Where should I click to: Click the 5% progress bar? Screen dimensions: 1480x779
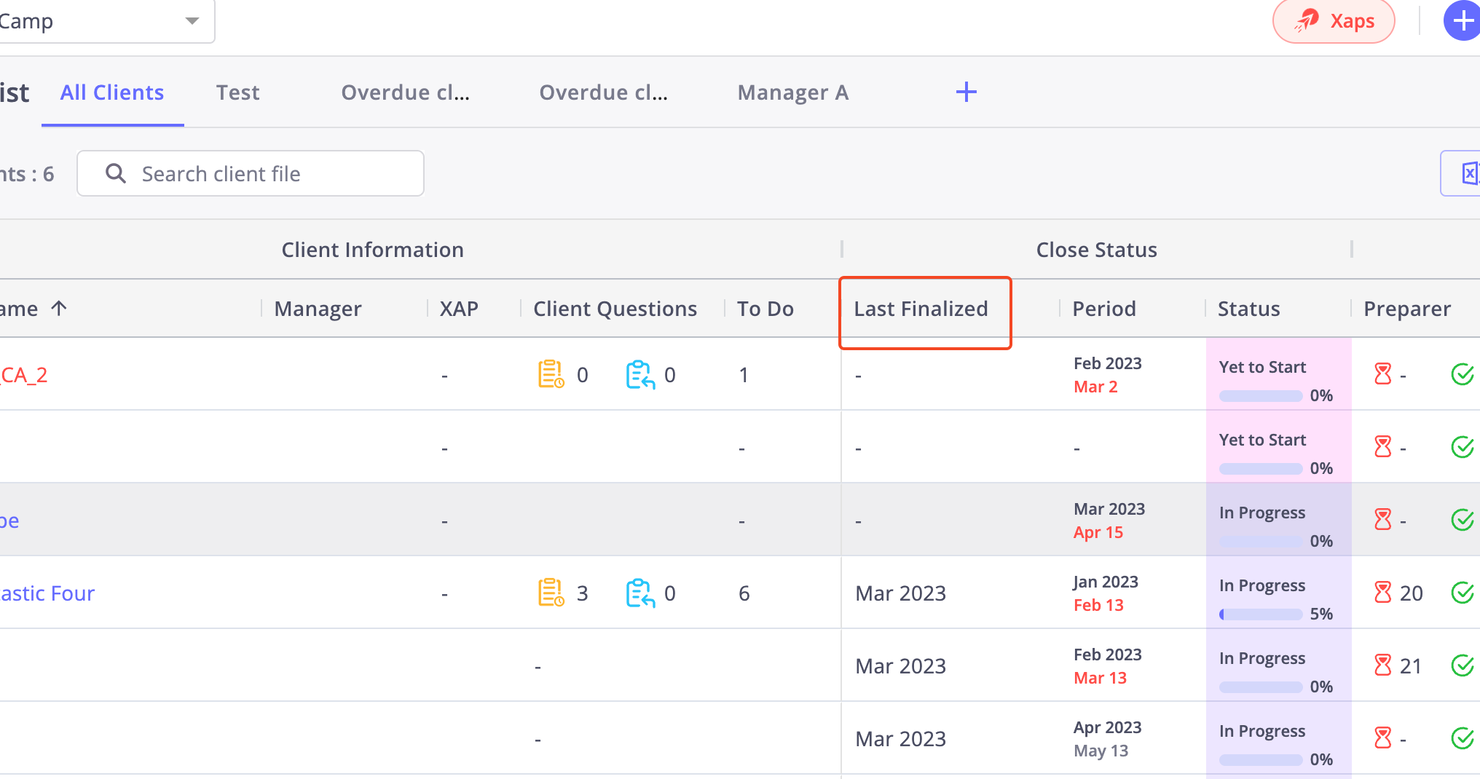[1262, 615]
